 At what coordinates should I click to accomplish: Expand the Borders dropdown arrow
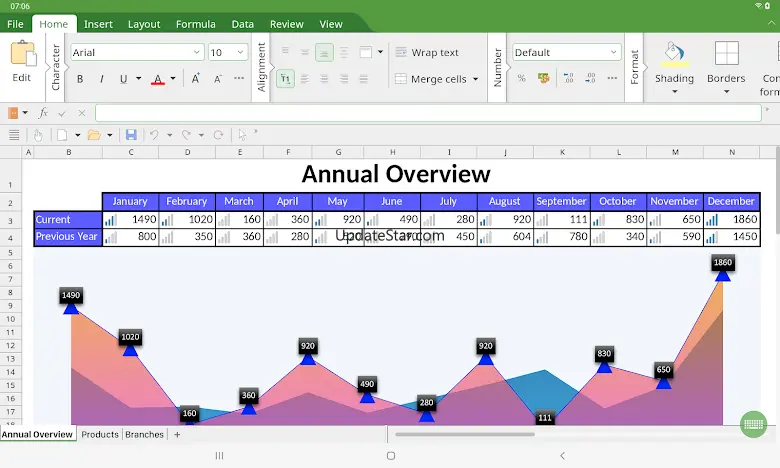pos(726,92)
